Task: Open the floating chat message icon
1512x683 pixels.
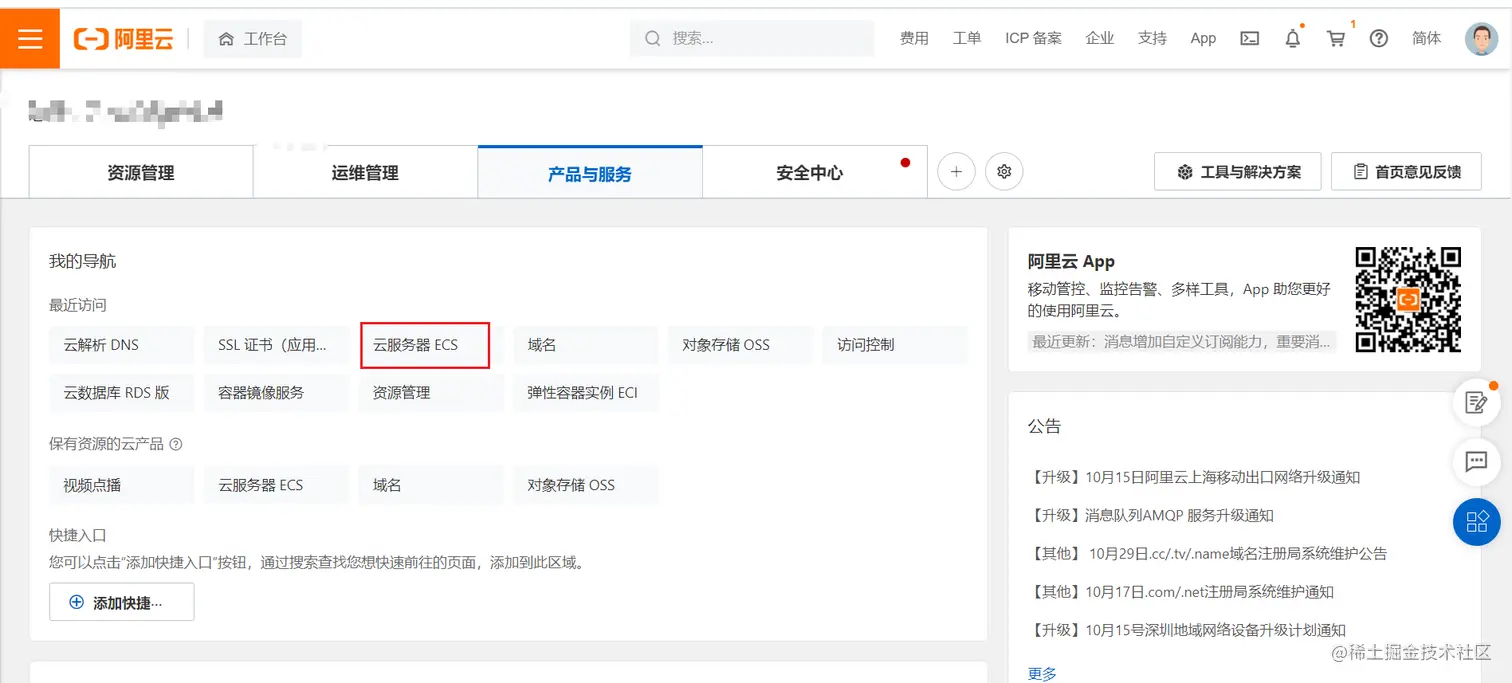Action: (1476, 462)
